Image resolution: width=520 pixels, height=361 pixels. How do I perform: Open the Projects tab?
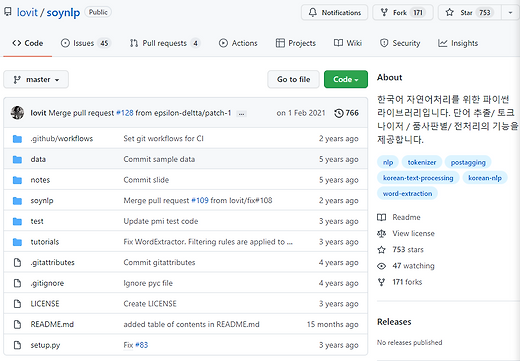pos(296,43)
